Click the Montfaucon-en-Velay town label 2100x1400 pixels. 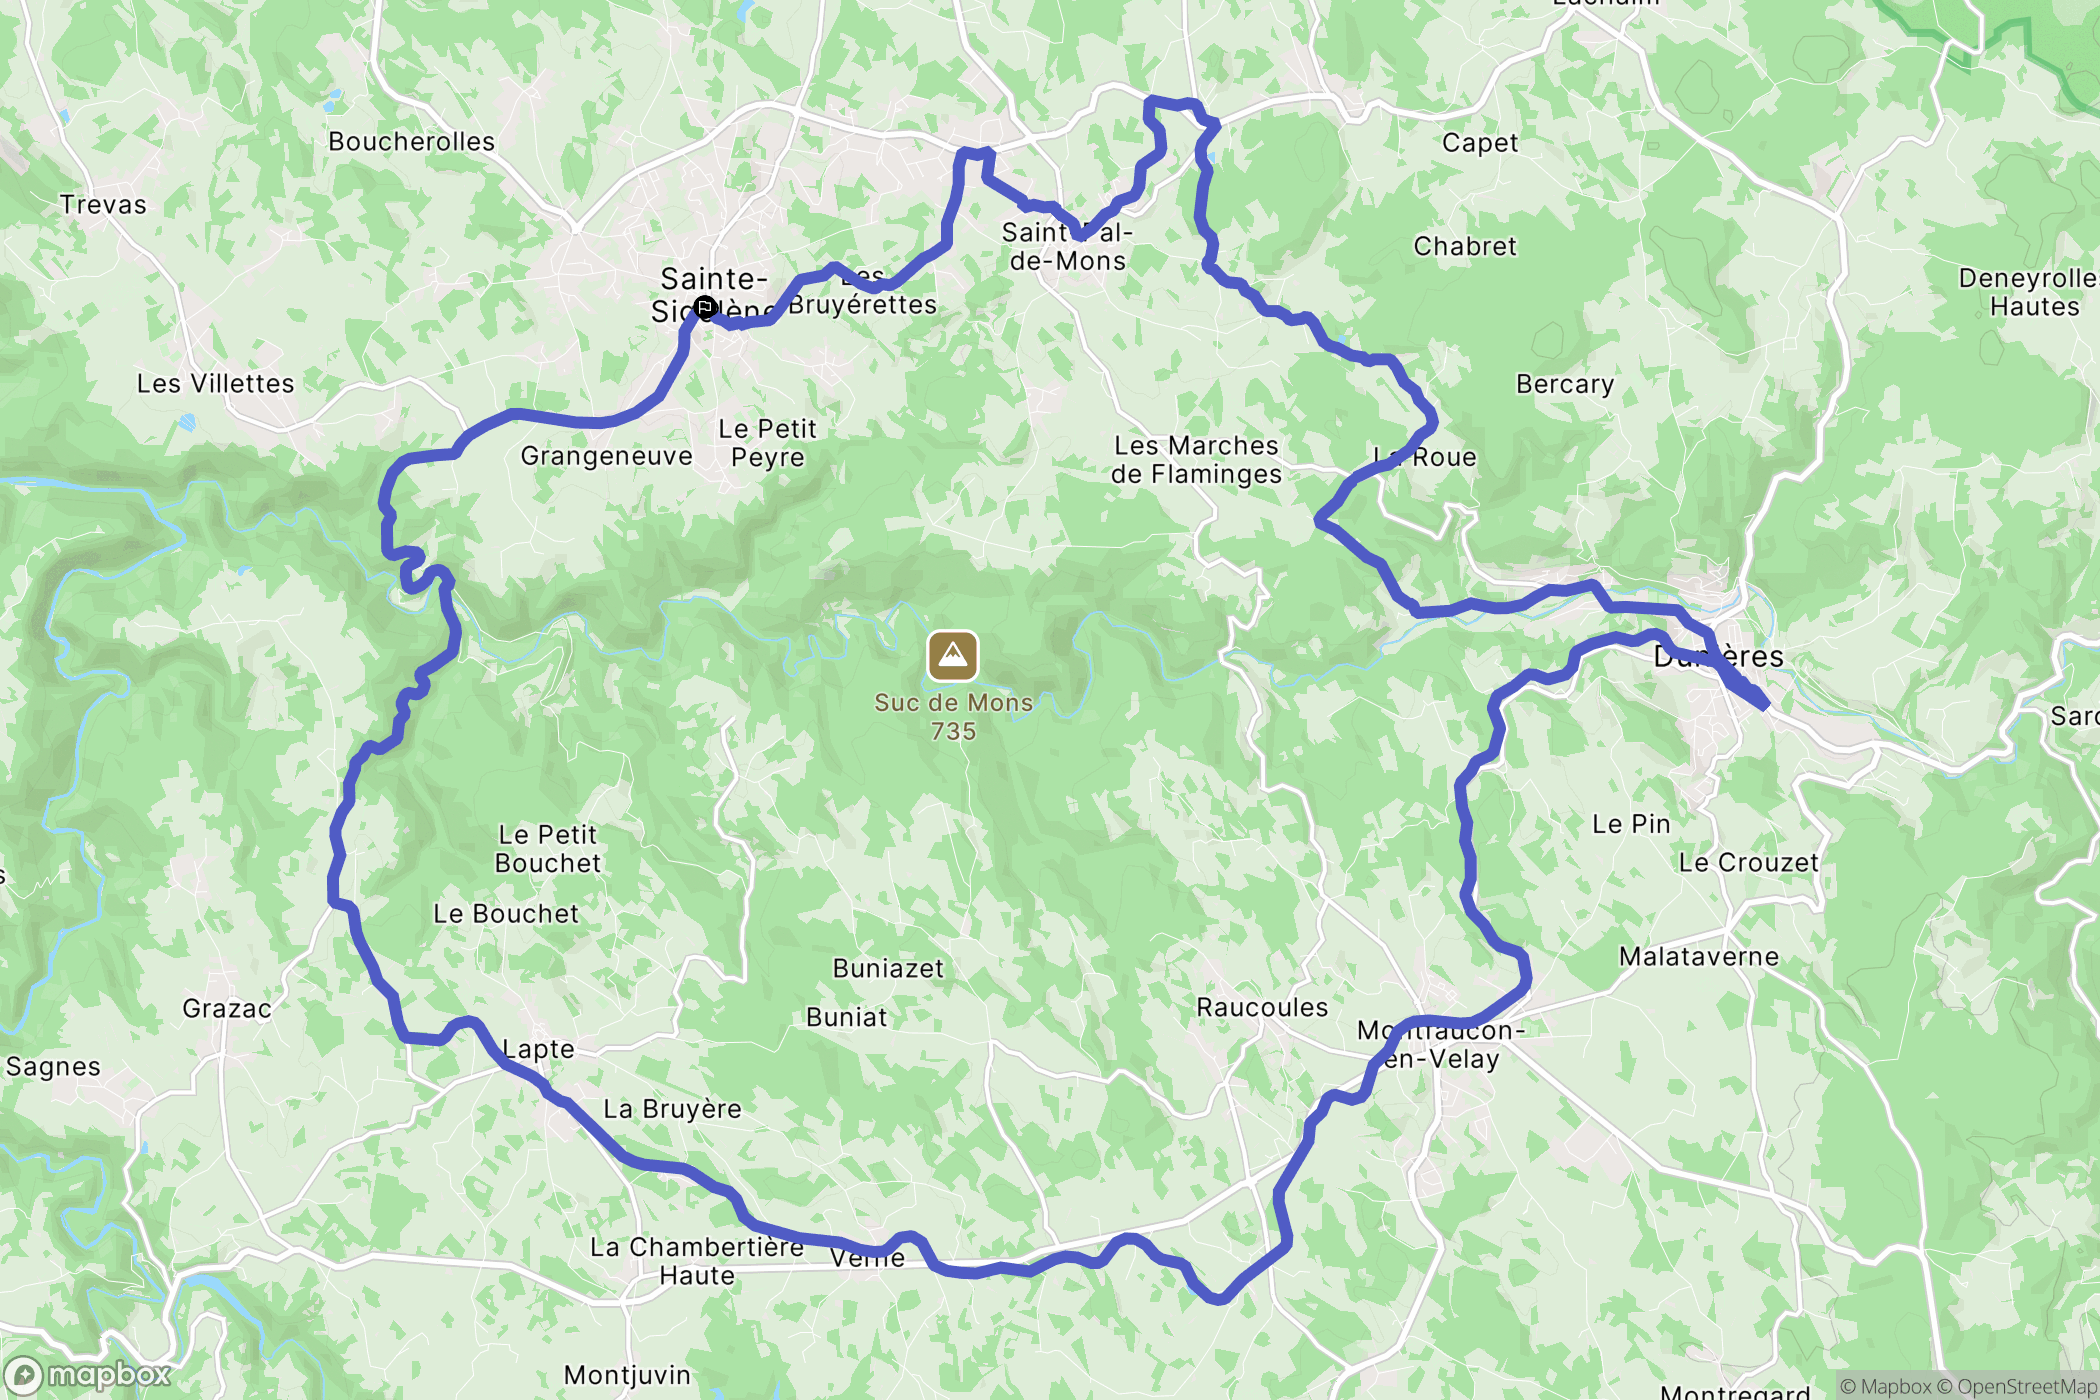pos(1441,1045)
